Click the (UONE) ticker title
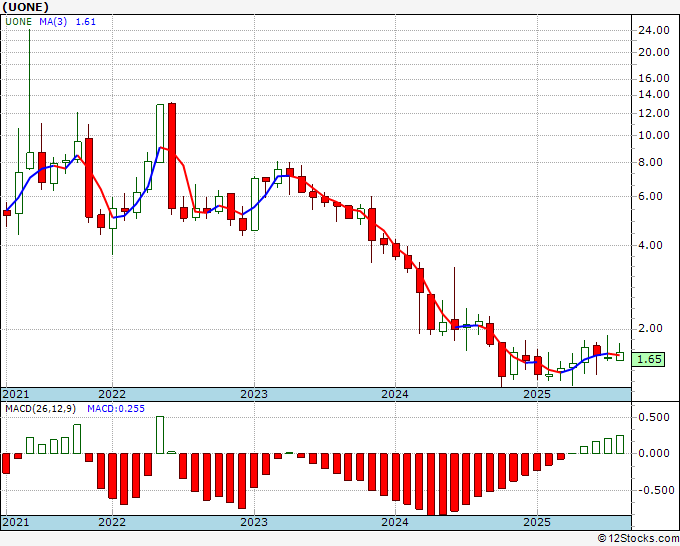Image resolution: width=680 pixels, height=546 pixels. pyautogui.click(x=25, y=7)
